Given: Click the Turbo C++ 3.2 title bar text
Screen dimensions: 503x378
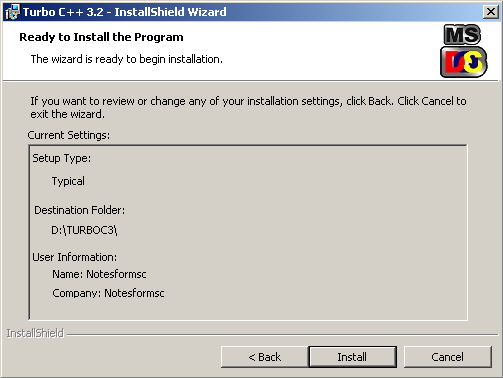Looking at the screenshot, I should (x=125, y=12).
